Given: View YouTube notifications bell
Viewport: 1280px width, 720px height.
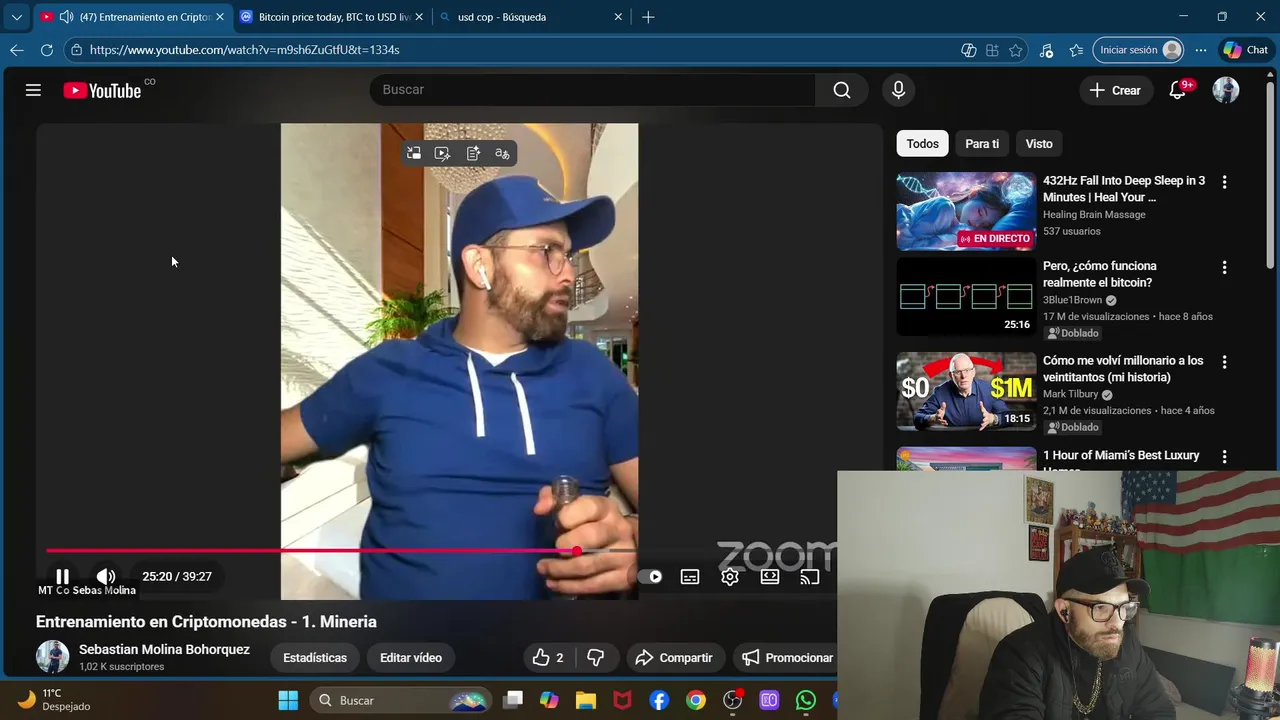Looking at the screenshot, I should 1178,90.
